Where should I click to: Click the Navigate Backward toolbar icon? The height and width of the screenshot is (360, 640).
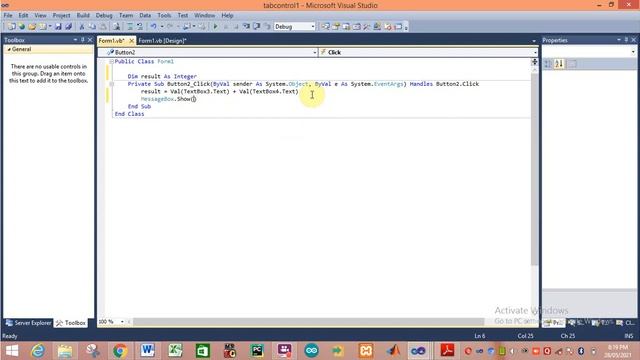[187, 27]
